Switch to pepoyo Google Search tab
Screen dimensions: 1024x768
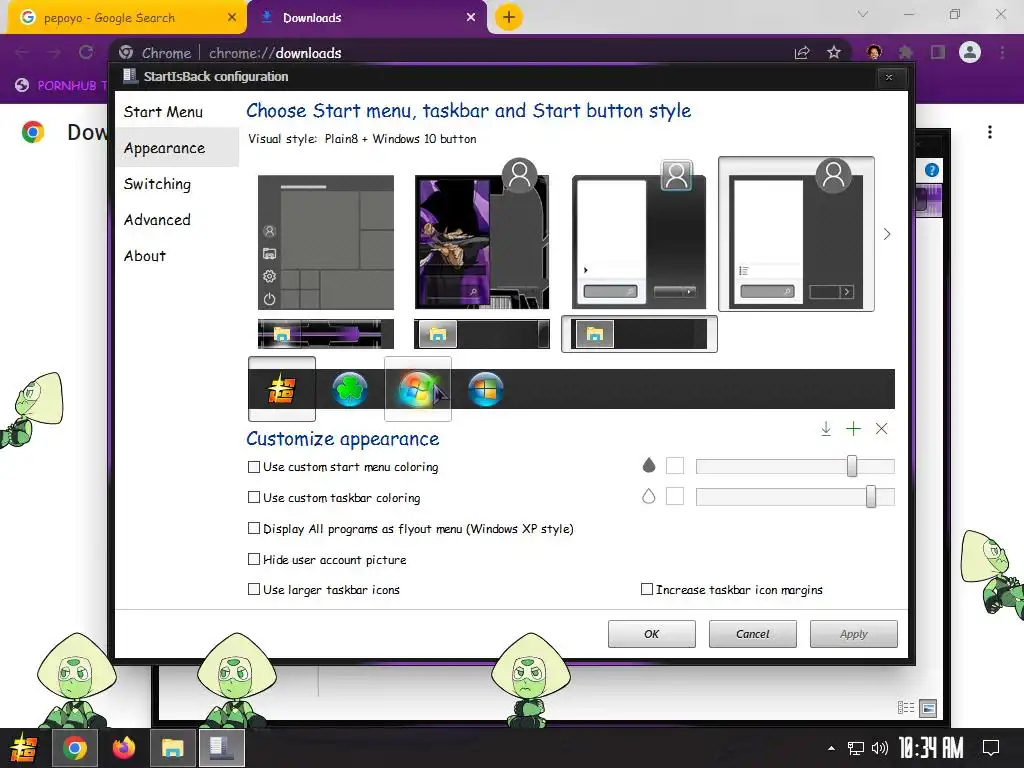[x=127, y=18]
